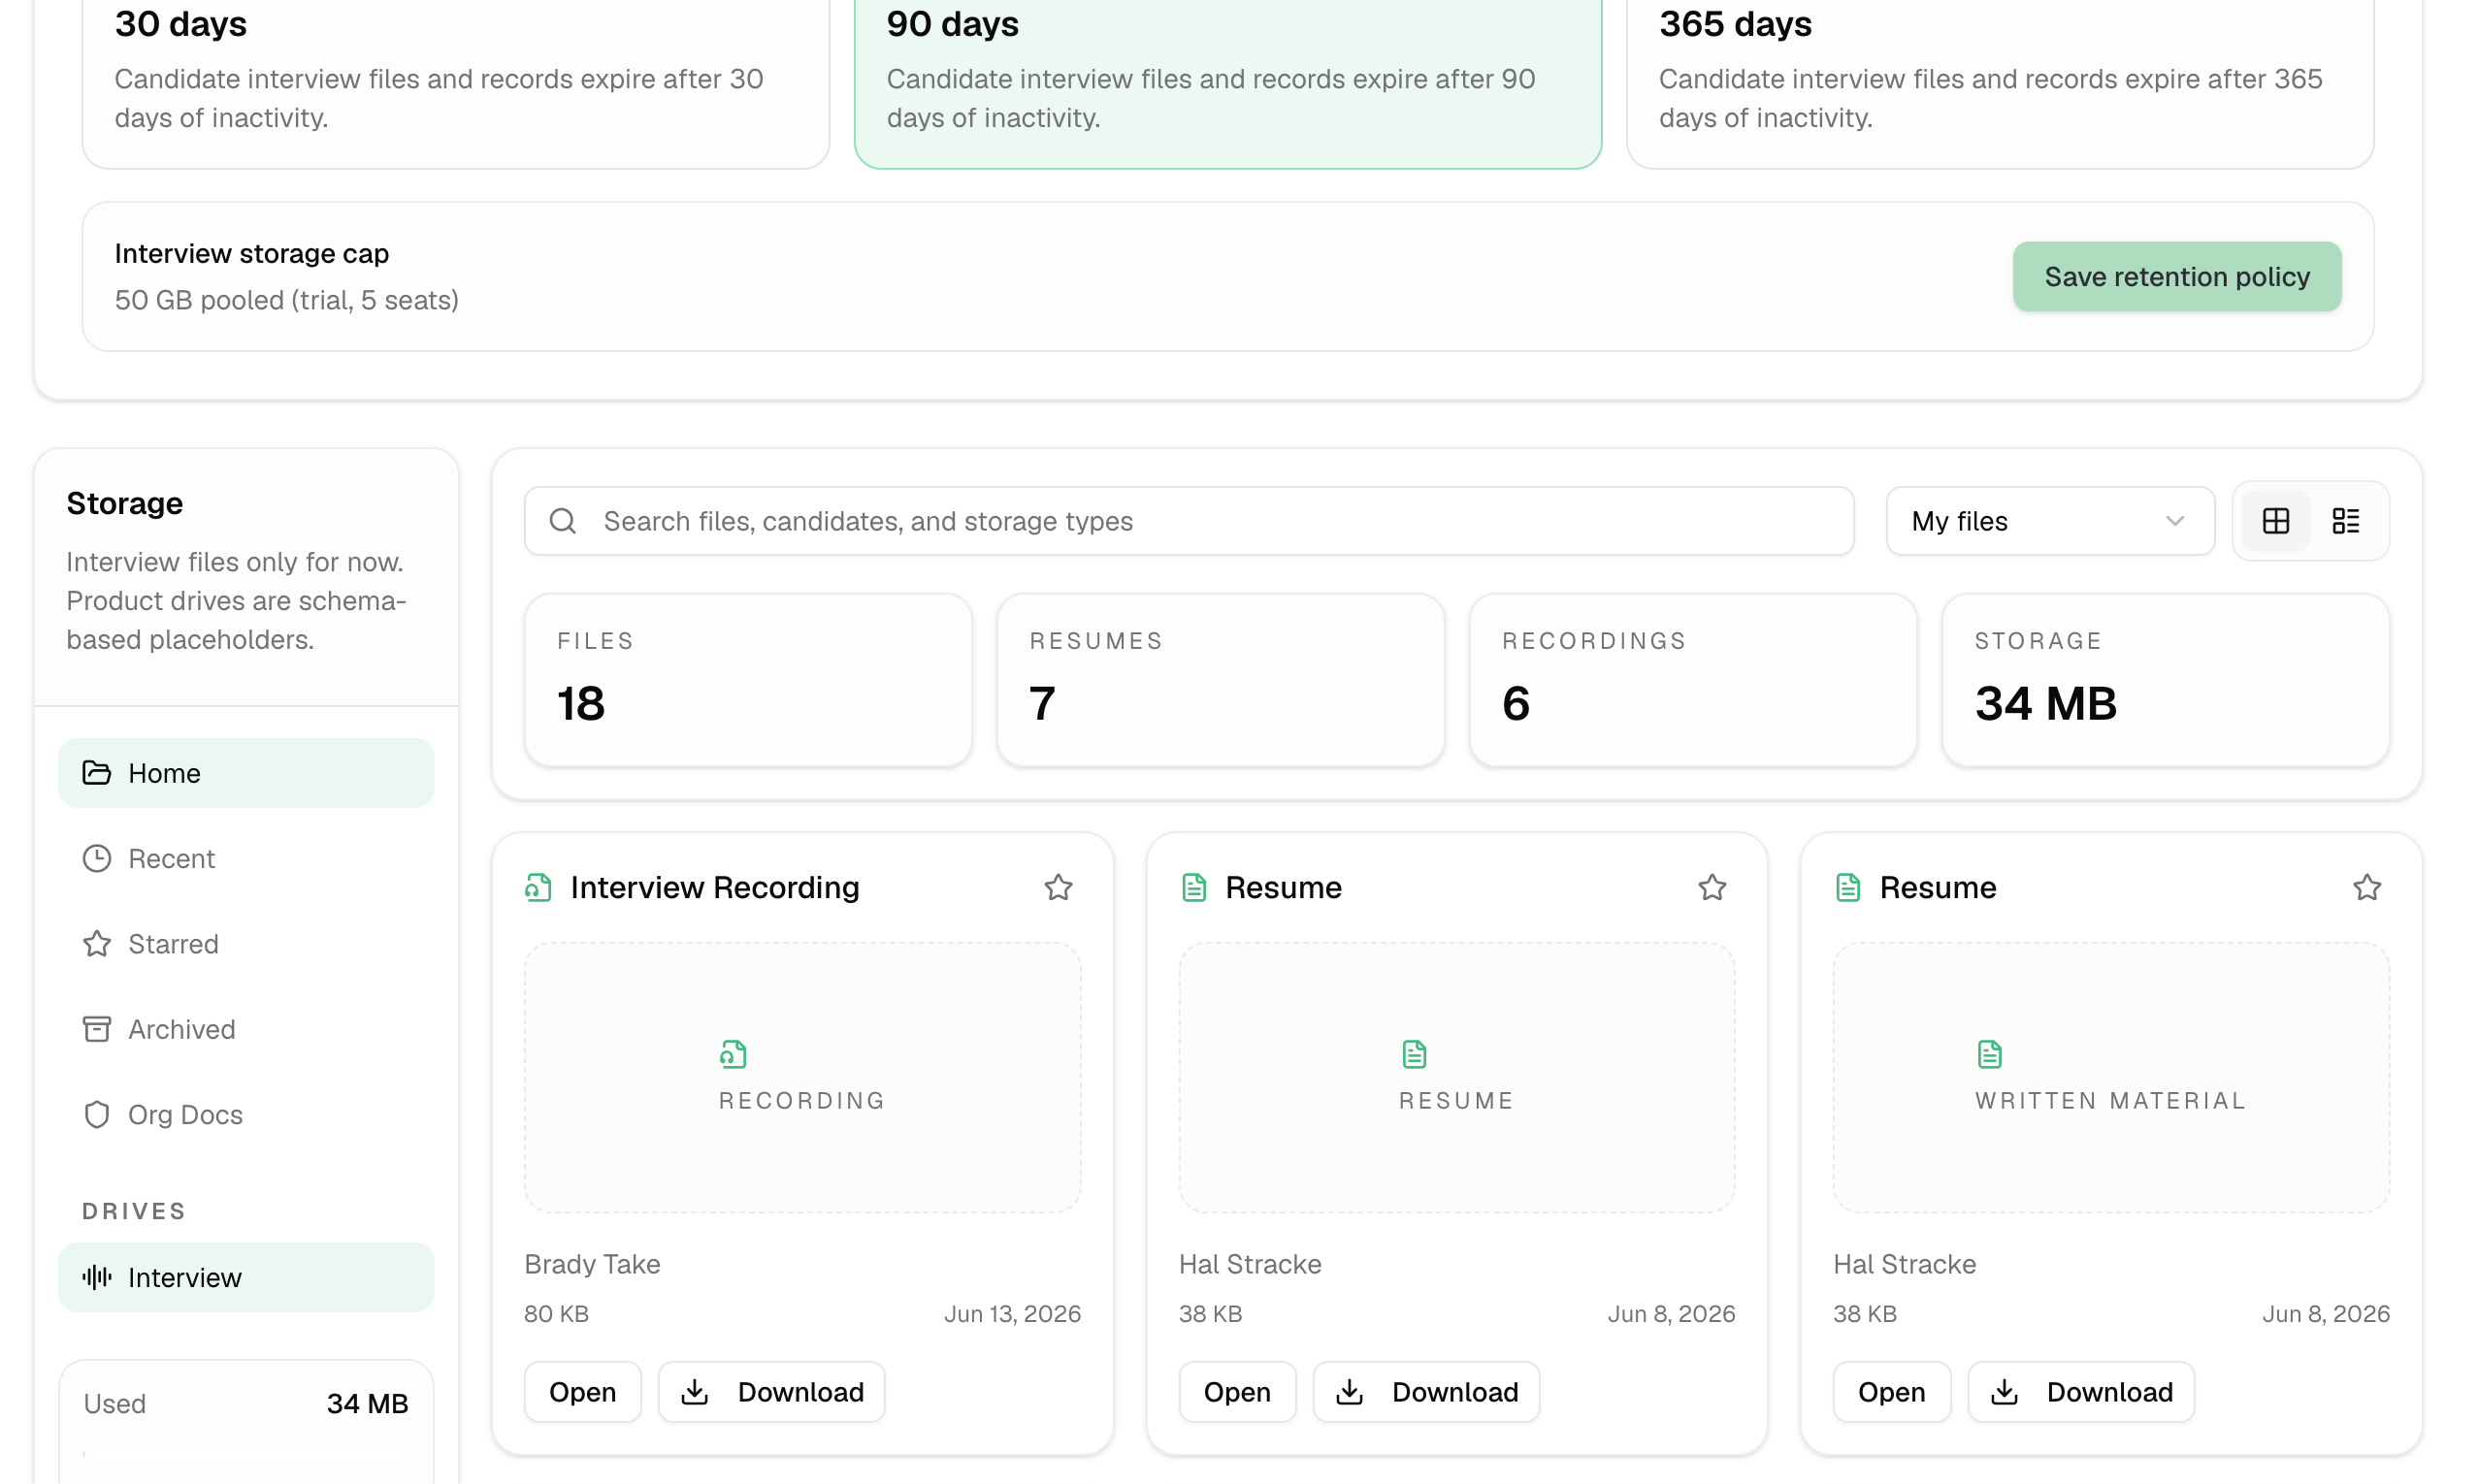
Task: Click the Interview waveform icon
Action: (x=96, y=1277)
